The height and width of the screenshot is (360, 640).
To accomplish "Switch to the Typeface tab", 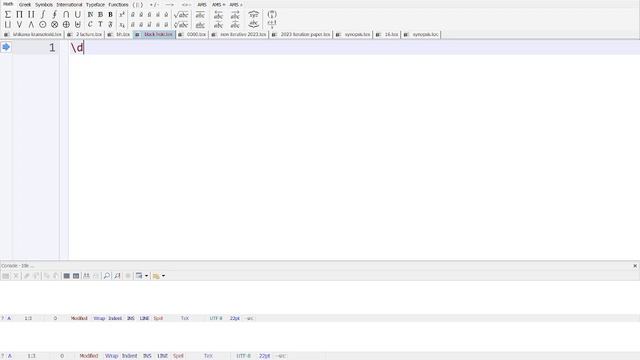I will tap(95, 4).
